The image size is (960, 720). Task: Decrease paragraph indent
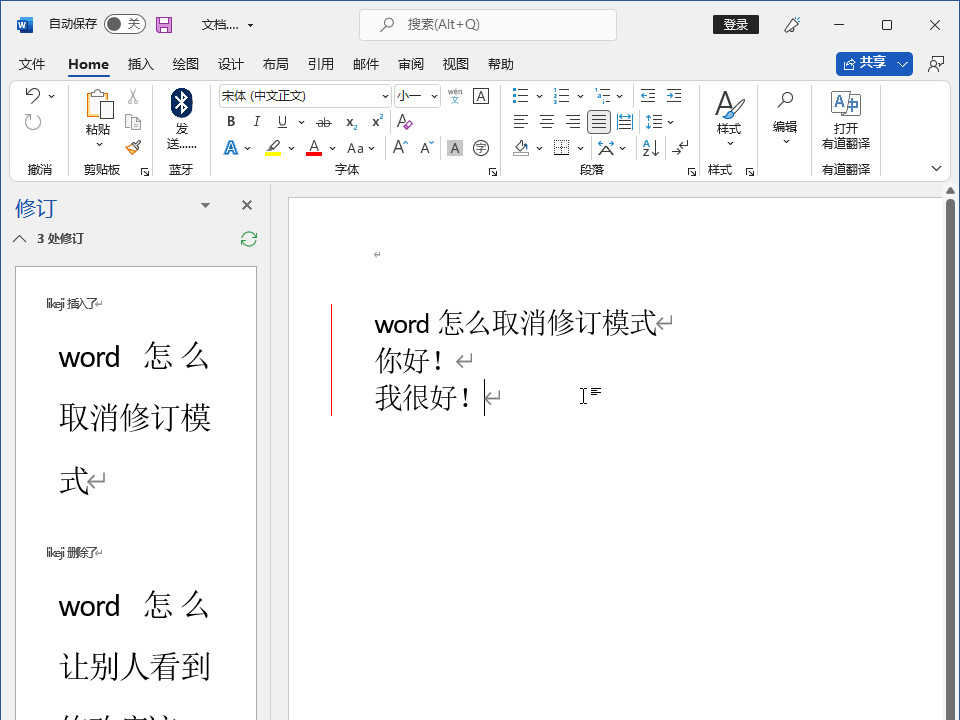click(648, 96)
